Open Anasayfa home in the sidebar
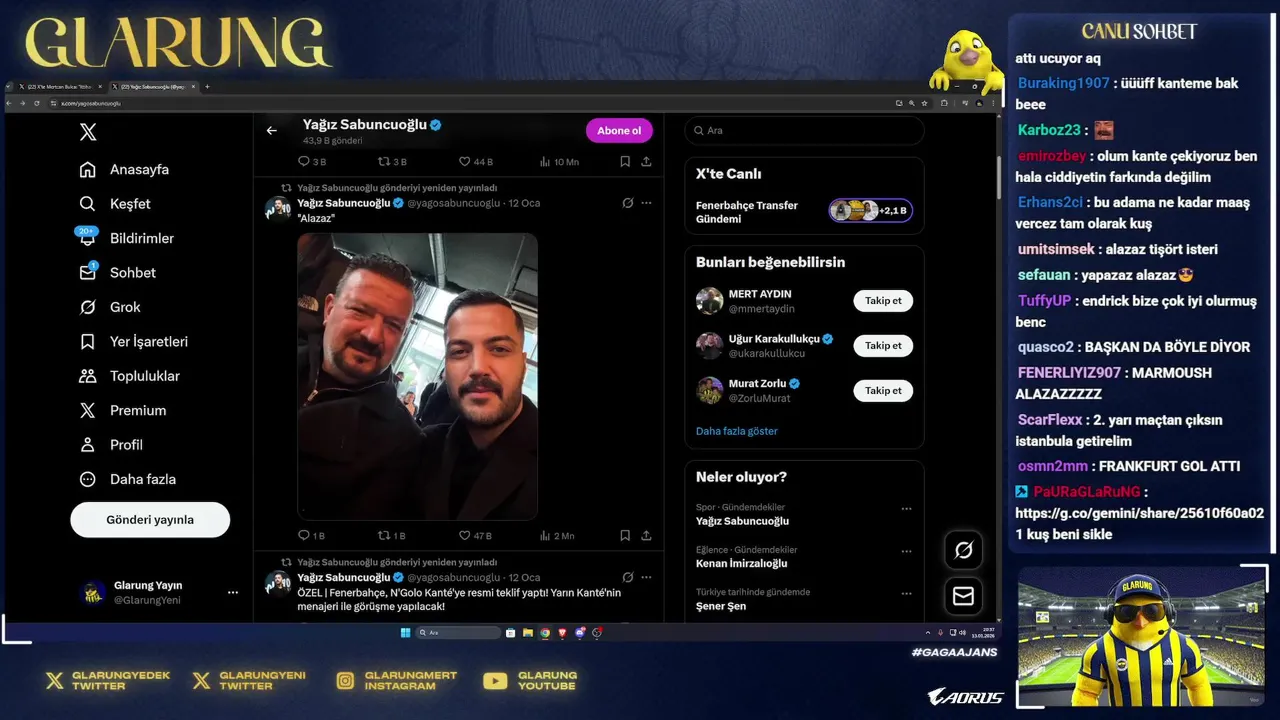Screen dimensions: 1280x720 pyautogui.click(x=125, y=169)
